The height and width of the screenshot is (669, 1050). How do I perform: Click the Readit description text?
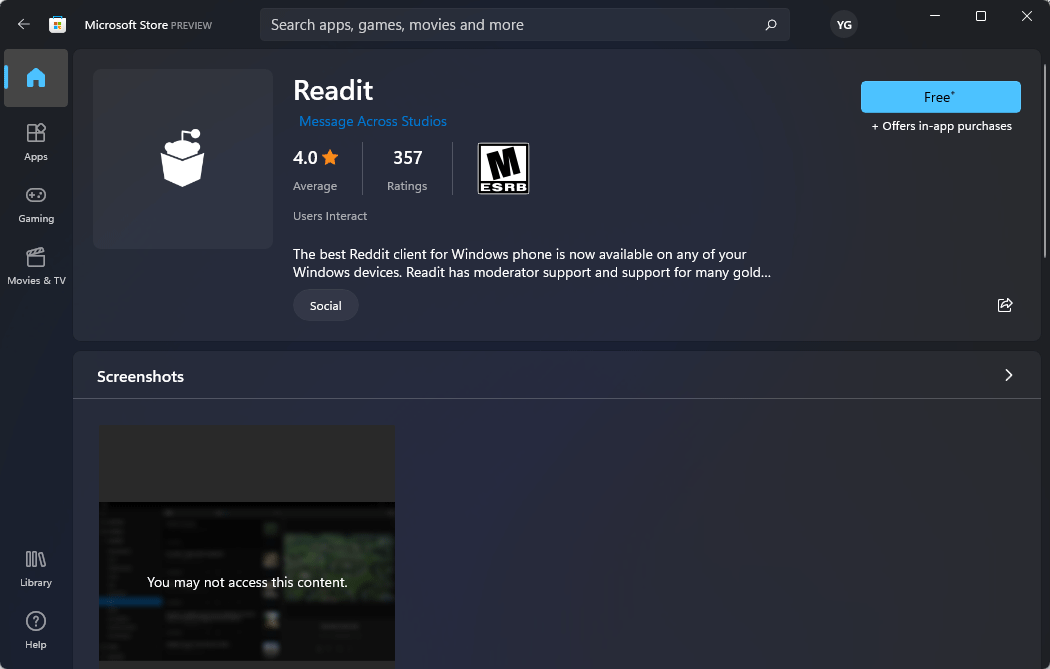tap(532, 263)
